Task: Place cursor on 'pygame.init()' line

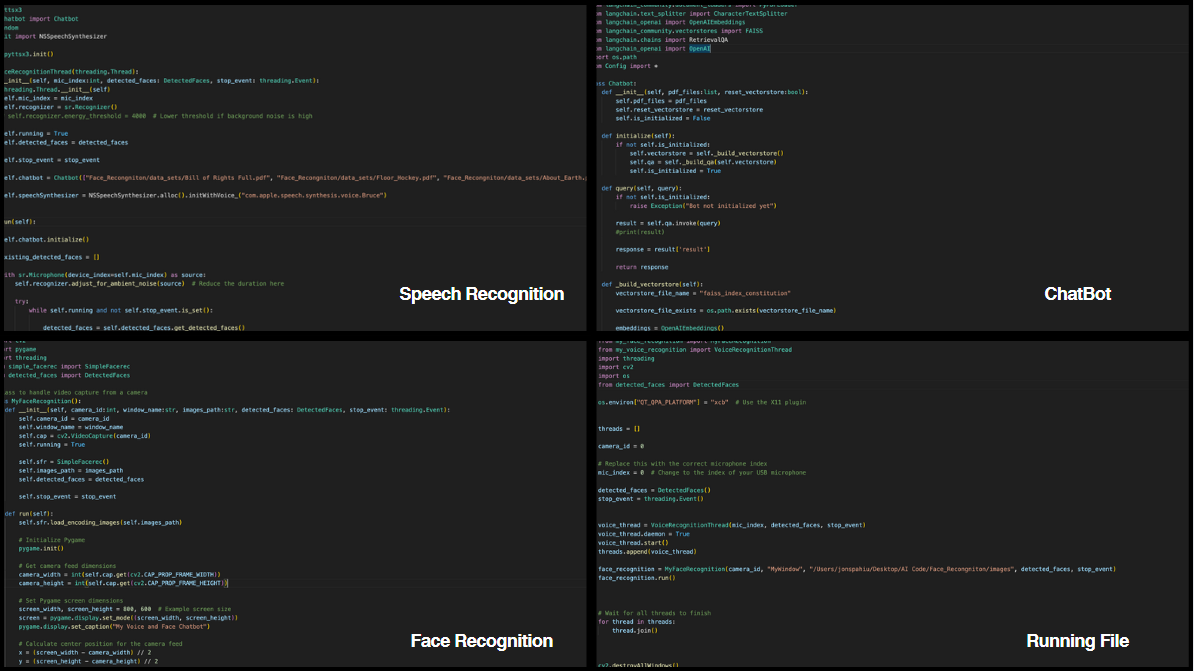Action: (x=40, y=549)
